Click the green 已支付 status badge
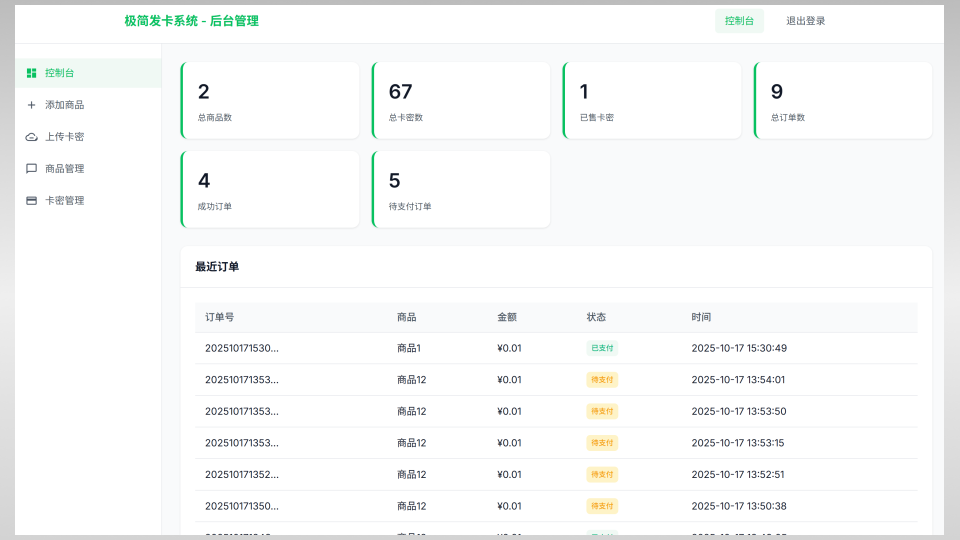This screenshot has width=960, height=540. (602, 348)
